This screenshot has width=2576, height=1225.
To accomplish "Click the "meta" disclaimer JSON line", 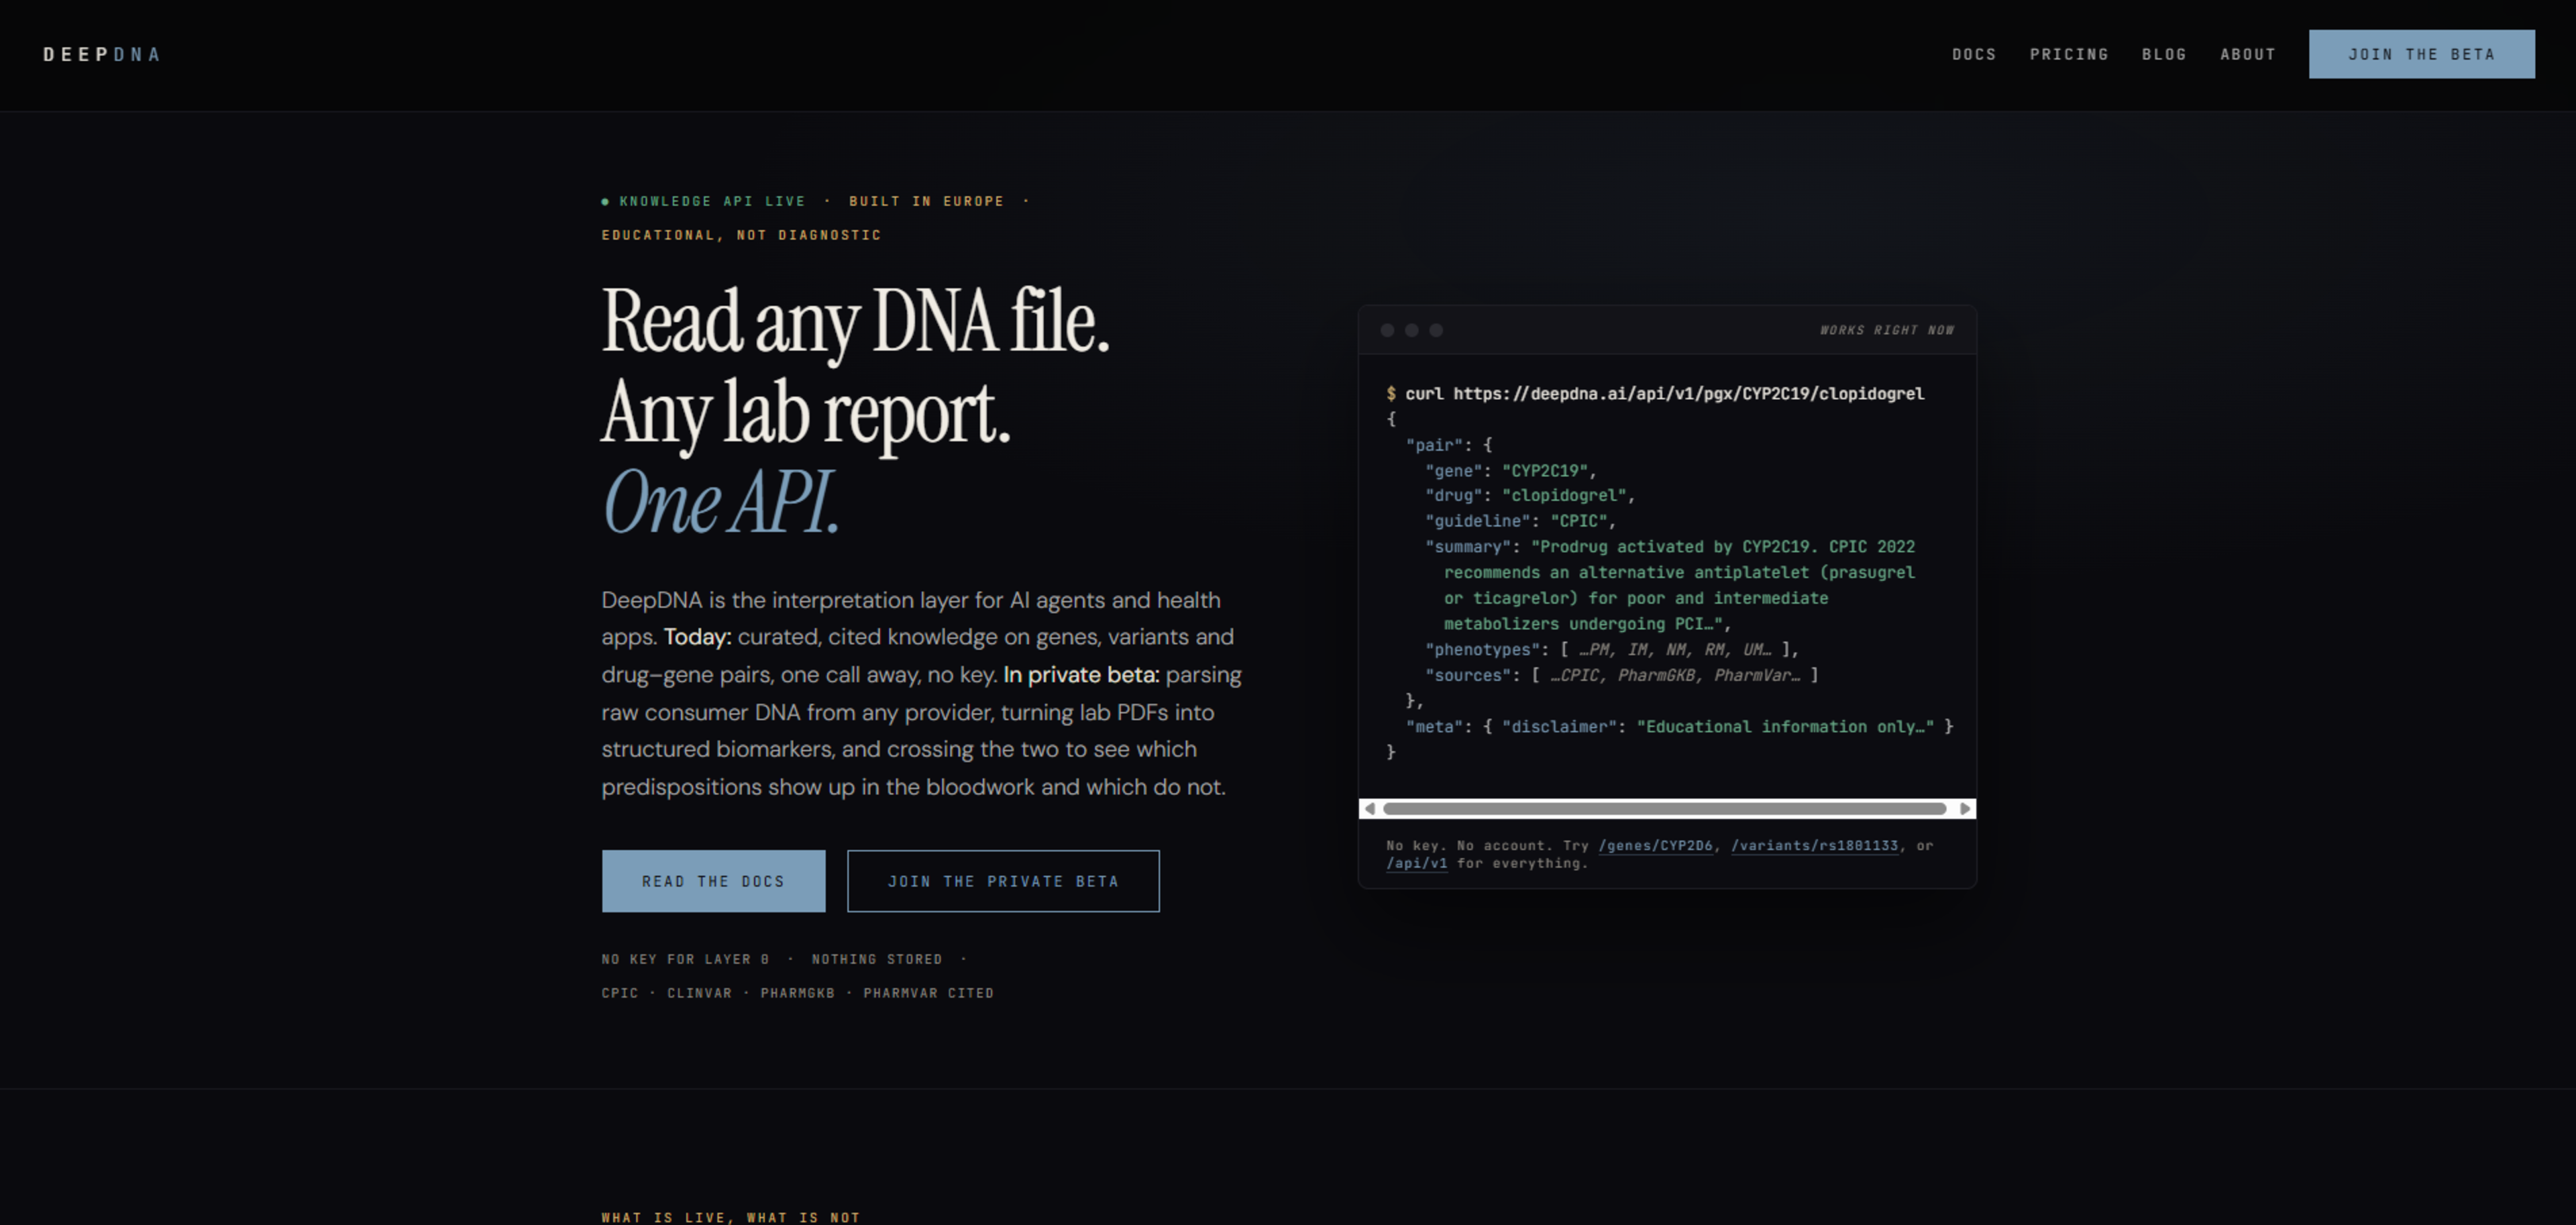I will pyautogui.click(x=1679, y=726).
